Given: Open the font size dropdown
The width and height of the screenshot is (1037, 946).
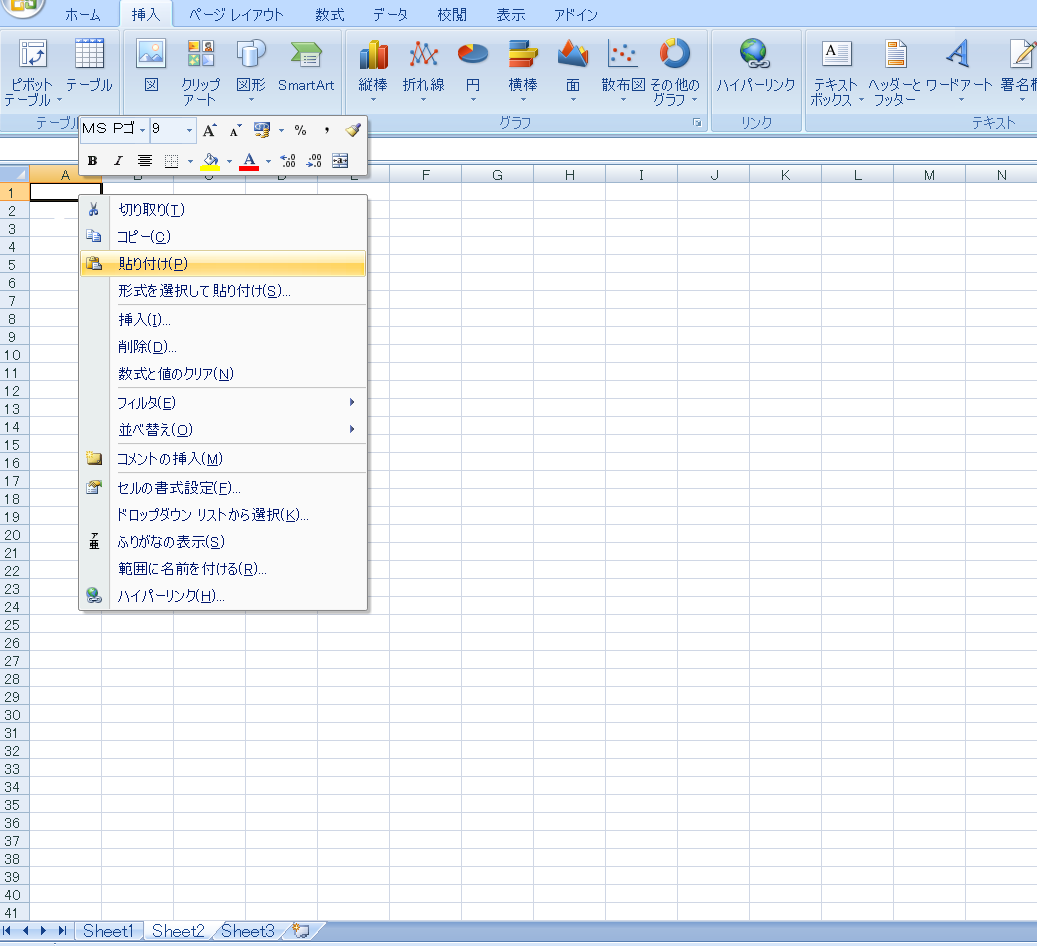Looking at the screenshot, I should tap(189, 130).
